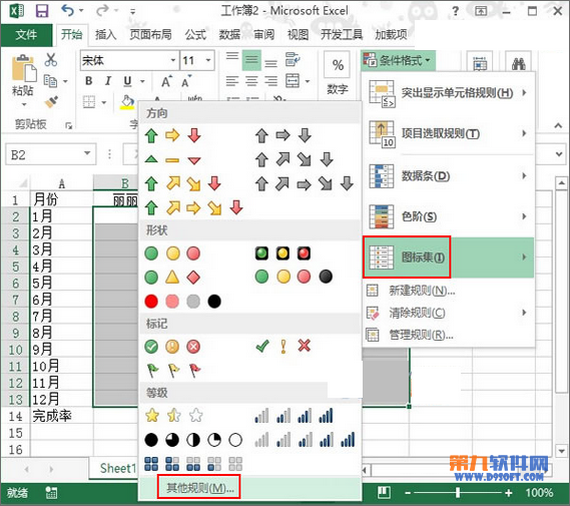570x506 pixels.
Task: Toggle left text alignment
Action: point(232,81)
